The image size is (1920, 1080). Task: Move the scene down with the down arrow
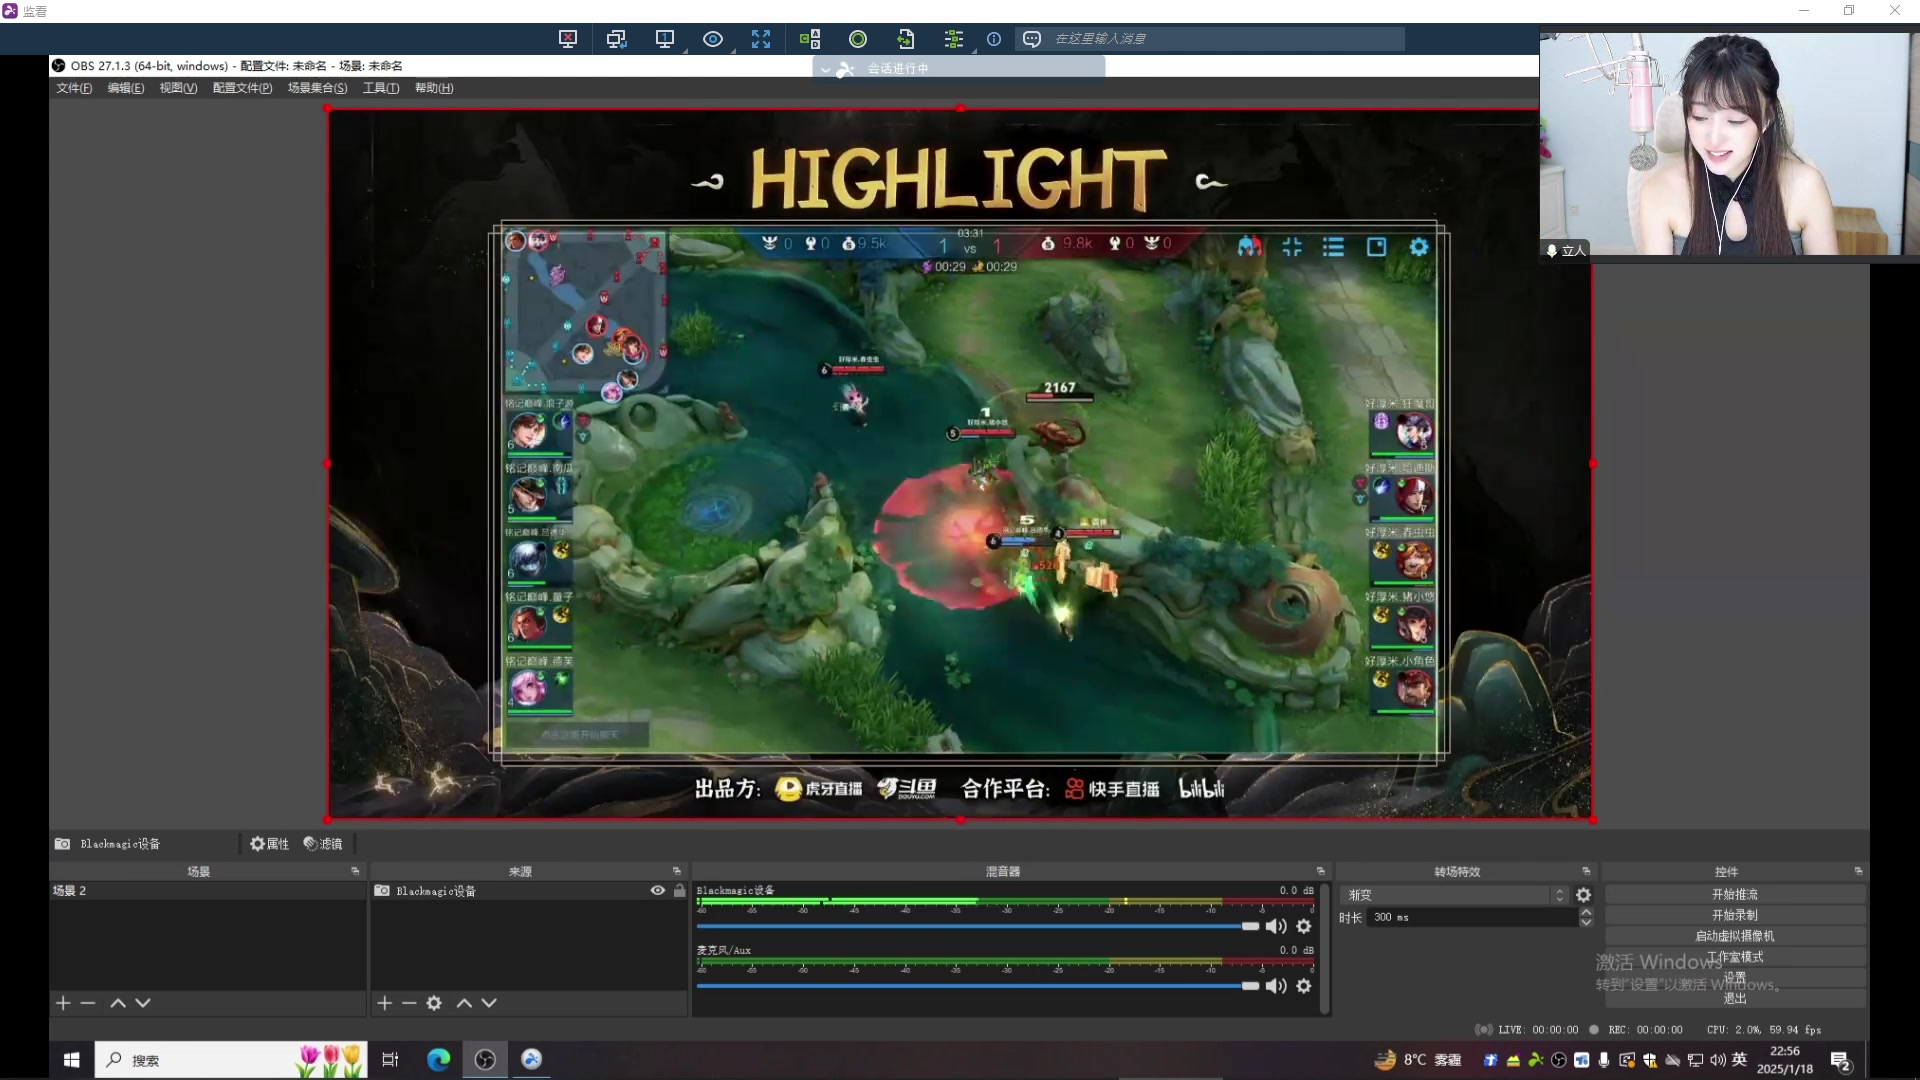(x=143, y=1003)
